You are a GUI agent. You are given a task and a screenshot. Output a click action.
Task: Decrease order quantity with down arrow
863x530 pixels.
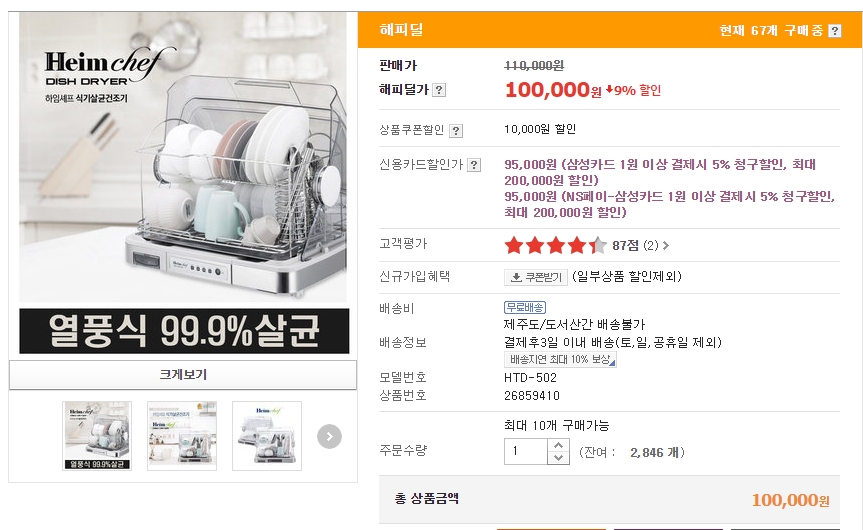click(x=559, y=458)
